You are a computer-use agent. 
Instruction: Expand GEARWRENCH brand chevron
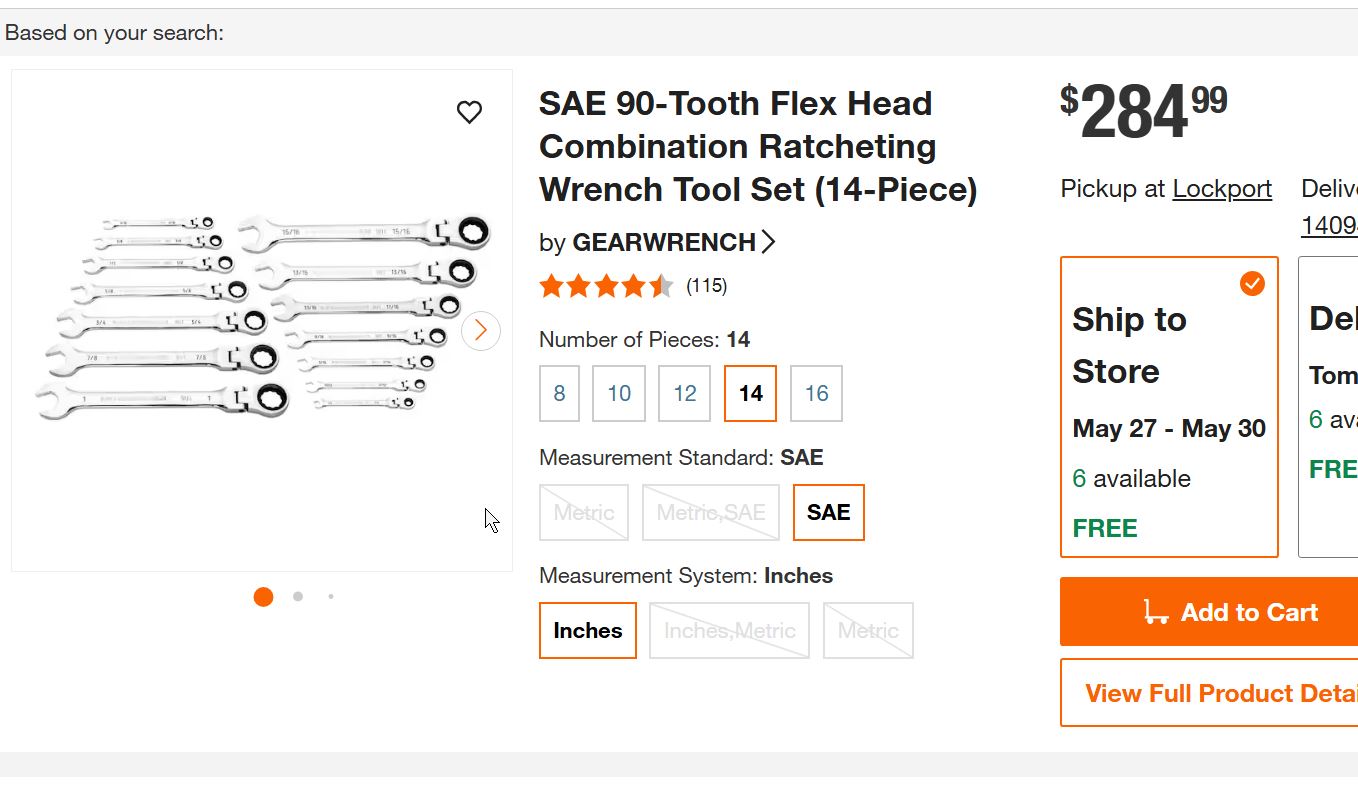coord(768,242)
